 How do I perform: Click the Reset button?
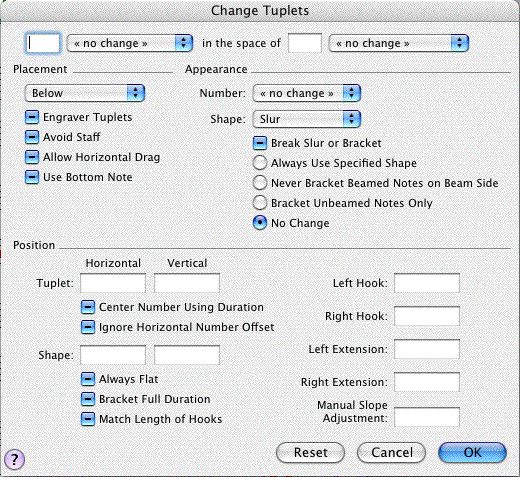[x=310, y=453]
